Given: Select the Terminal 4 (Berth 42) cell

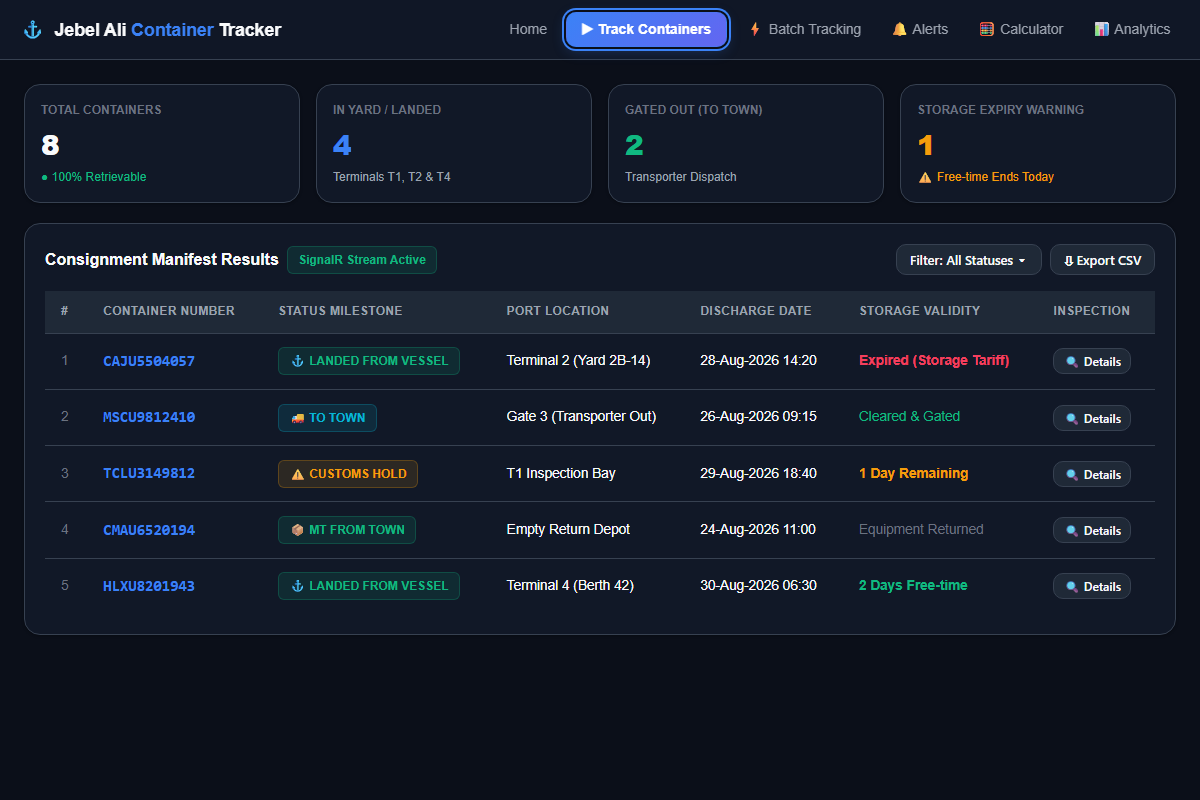Looking at the screenshot, I should (x=571, y=585).
